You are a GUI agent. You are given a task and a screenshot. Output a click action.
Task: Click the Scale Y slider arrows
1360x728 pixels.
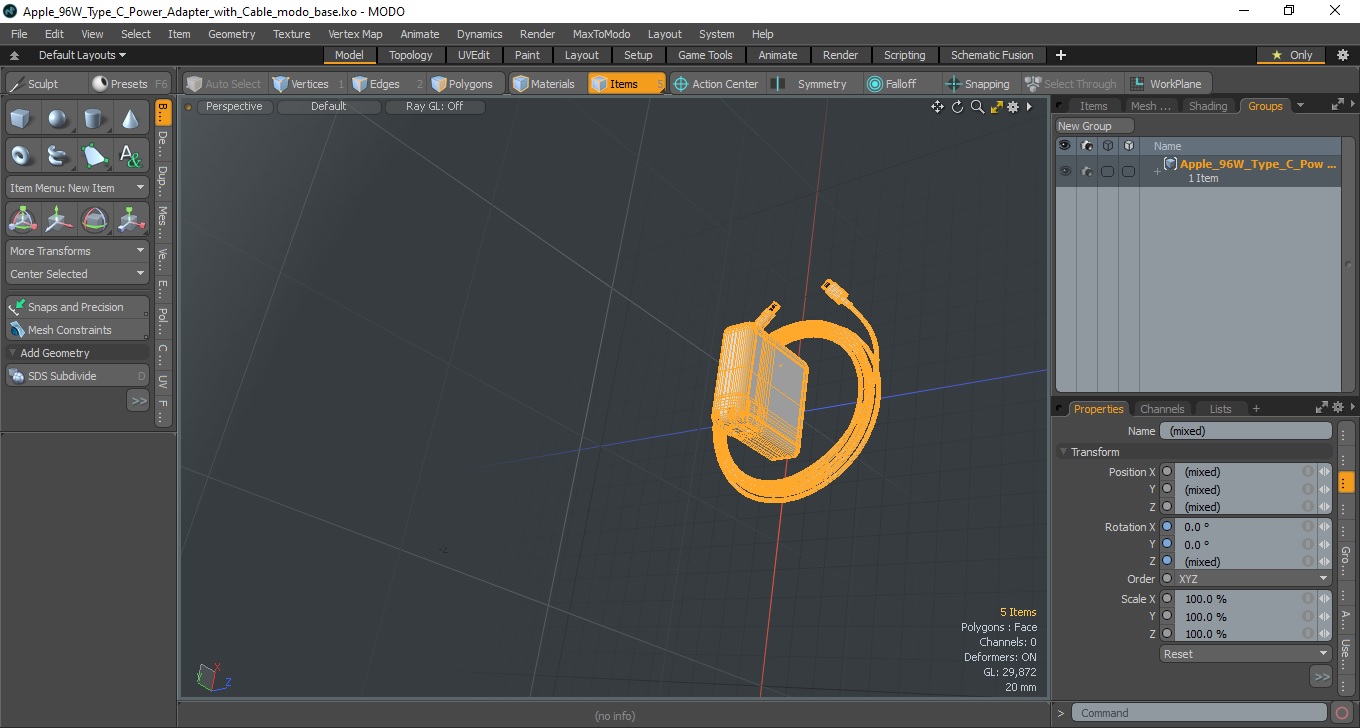click(x=1325, y=617)
